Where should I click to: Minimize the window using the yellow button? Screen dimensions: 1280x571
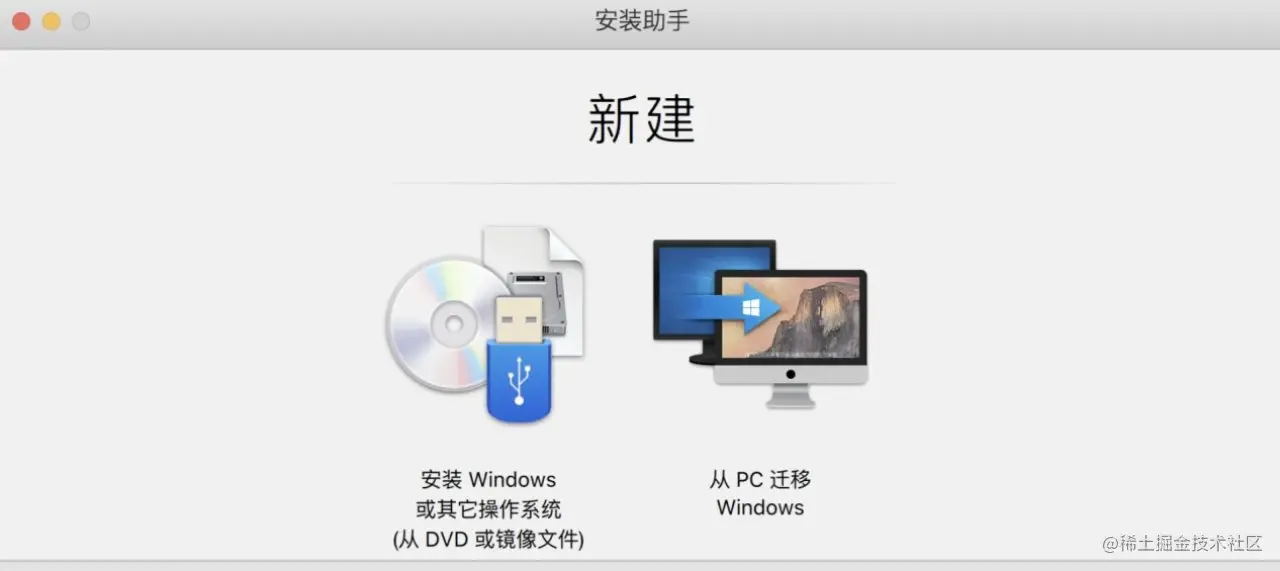pos(51,21)
